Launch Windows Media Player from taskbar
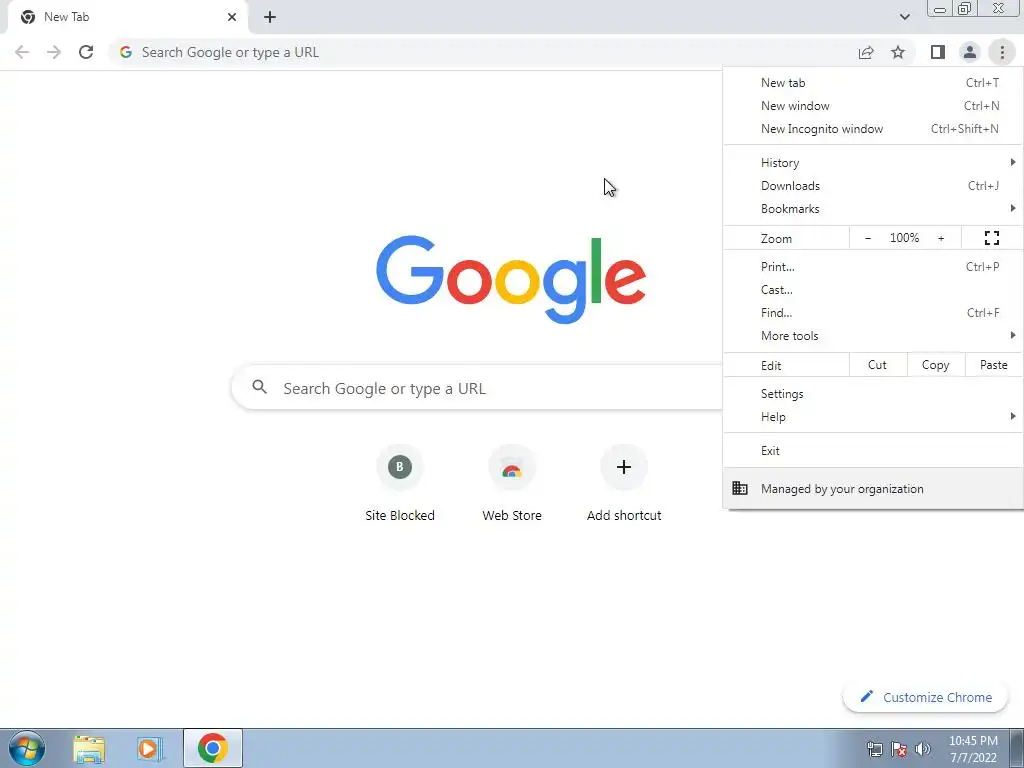1024x768 pixels. tap(149, 749)
